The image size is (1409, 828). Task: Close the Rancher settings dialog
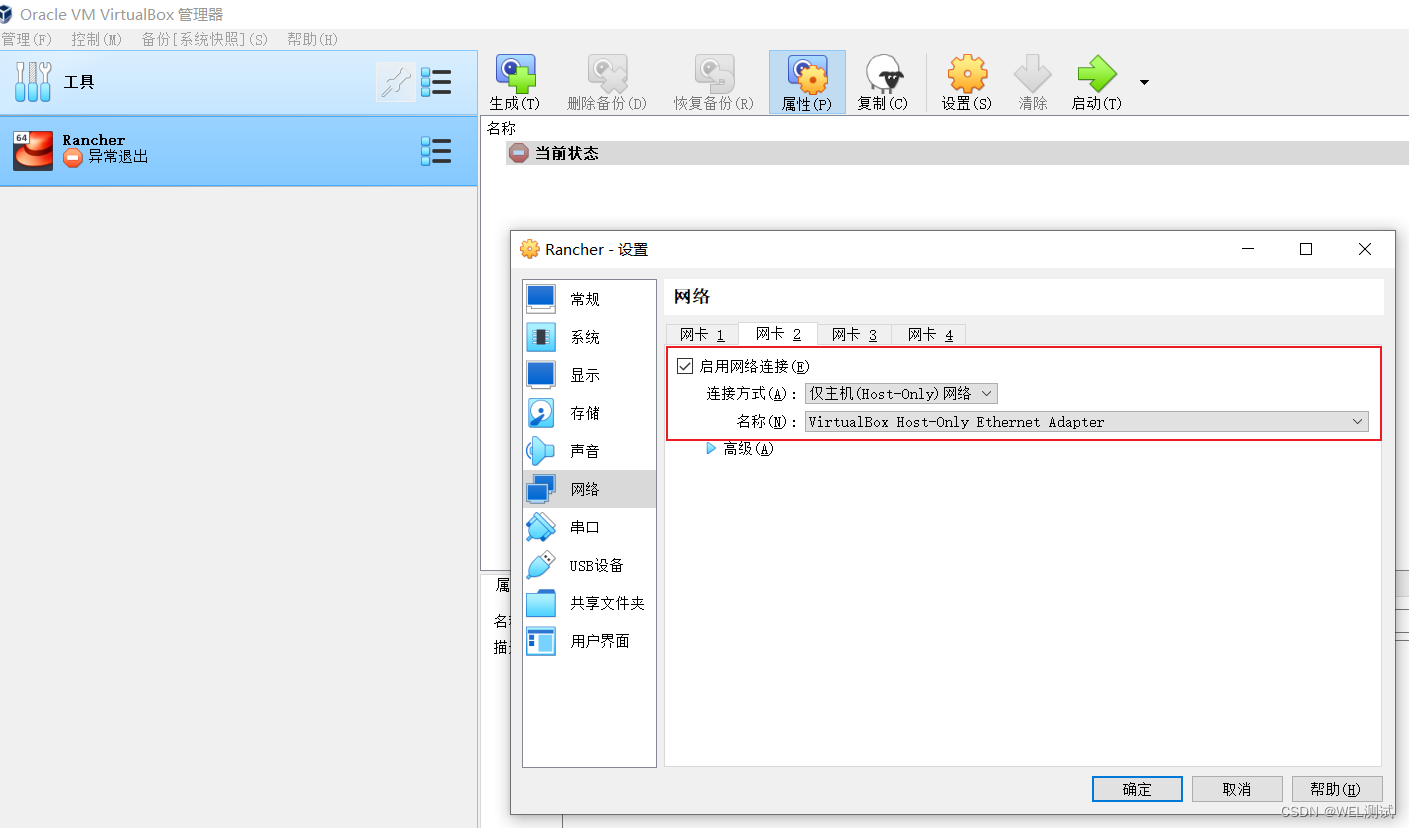click(1365, 249)
